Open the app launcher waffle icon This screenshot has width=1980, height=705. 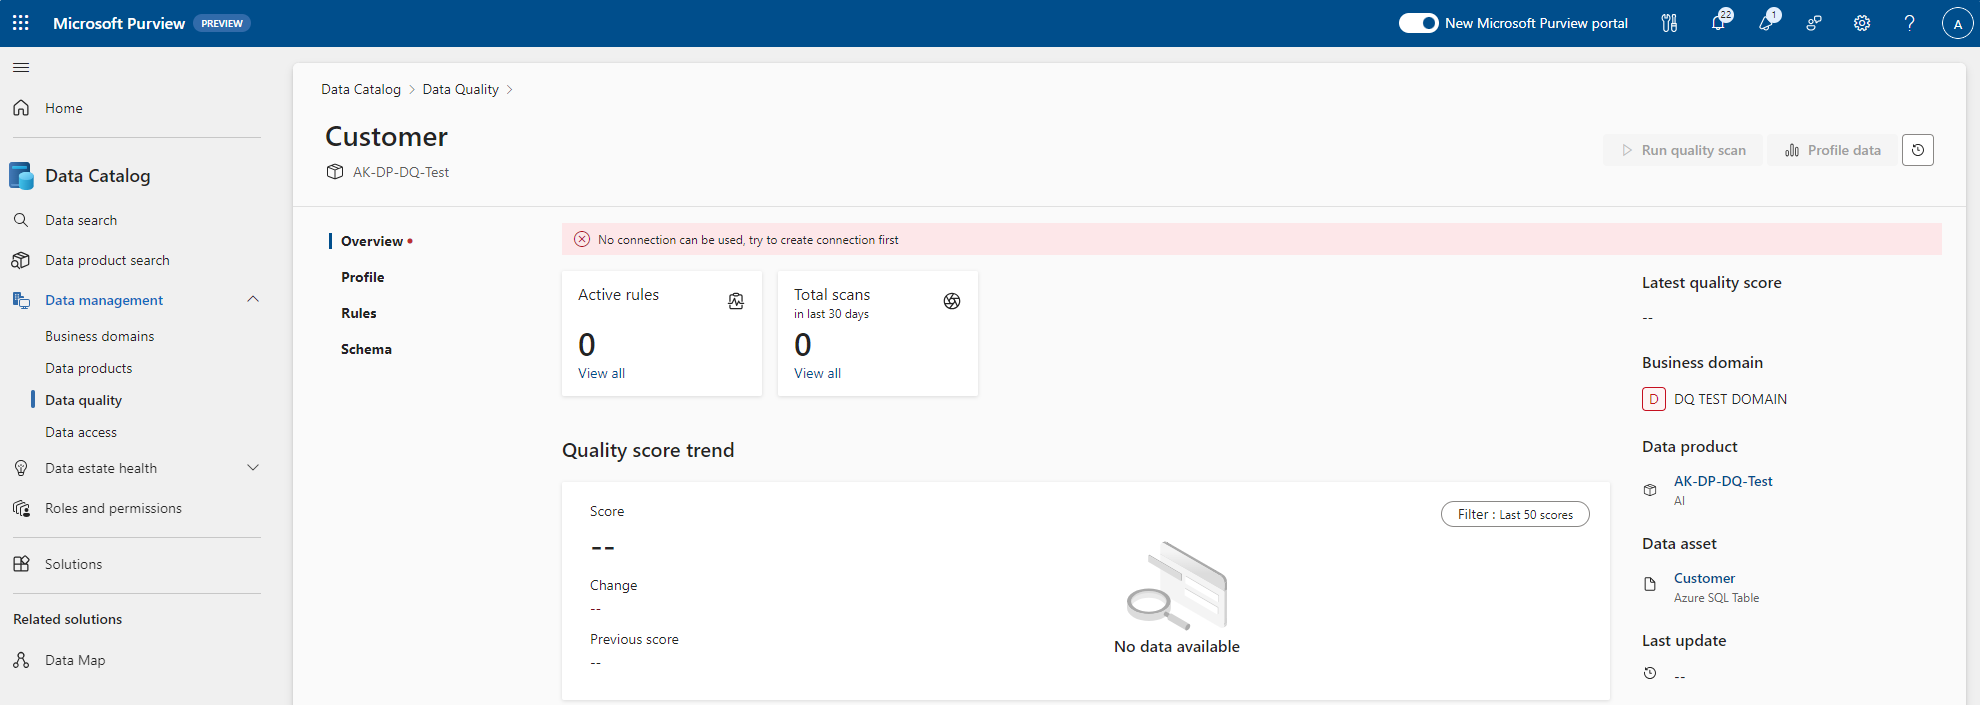(21, 22)
